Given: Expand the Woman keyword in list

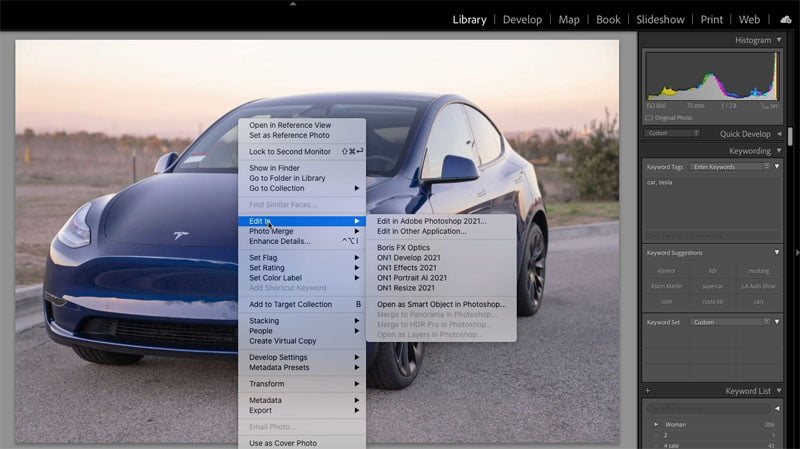Looking at the screenshot, I should point(656,424).
